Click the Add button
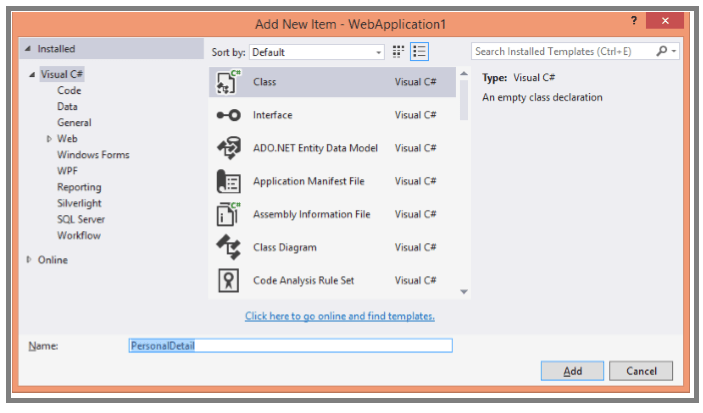703x413 pixels. click(x=572, y=371)
